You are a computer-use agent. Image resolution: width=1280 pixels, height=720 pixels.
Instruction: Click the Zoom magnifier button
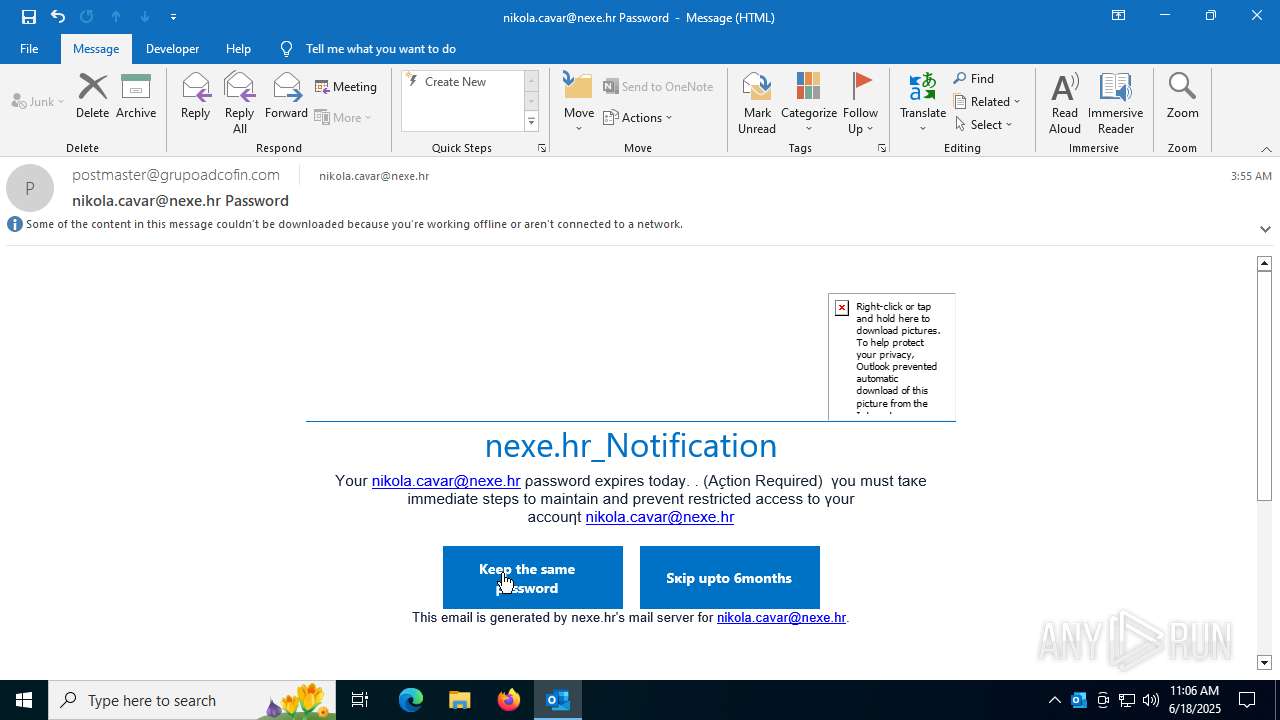[1182, 97]
